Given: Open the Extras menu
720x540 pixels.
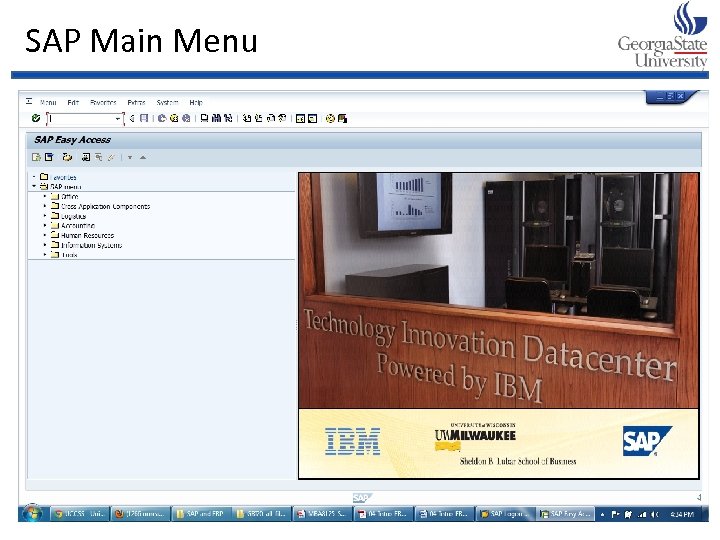Looking at the screenshot, I should tap(136, 102).
